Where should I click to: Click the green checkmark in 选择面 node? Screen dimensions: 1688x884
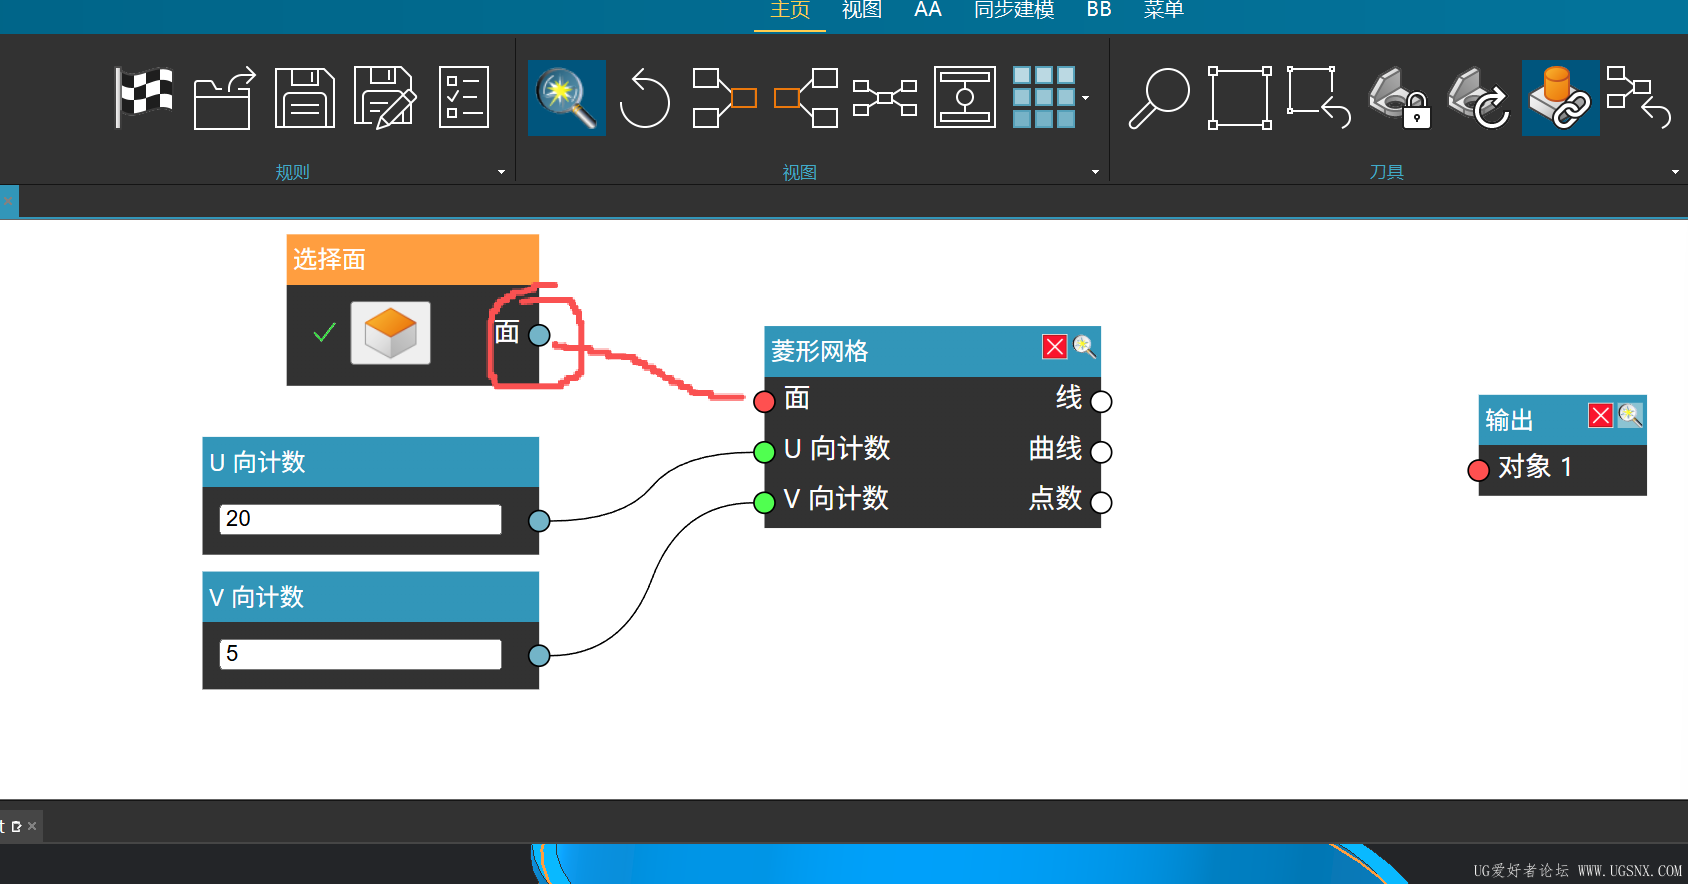[324, 333]
